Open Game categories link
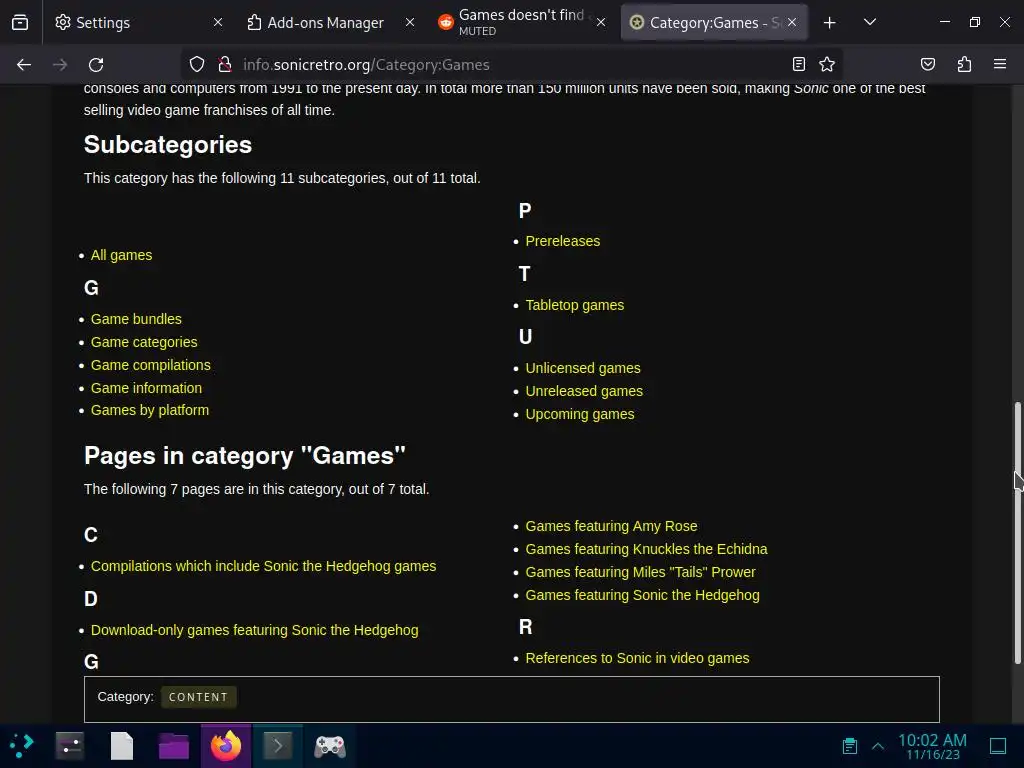The width and height of the screenshot is (1024, 768). point(144,342)
